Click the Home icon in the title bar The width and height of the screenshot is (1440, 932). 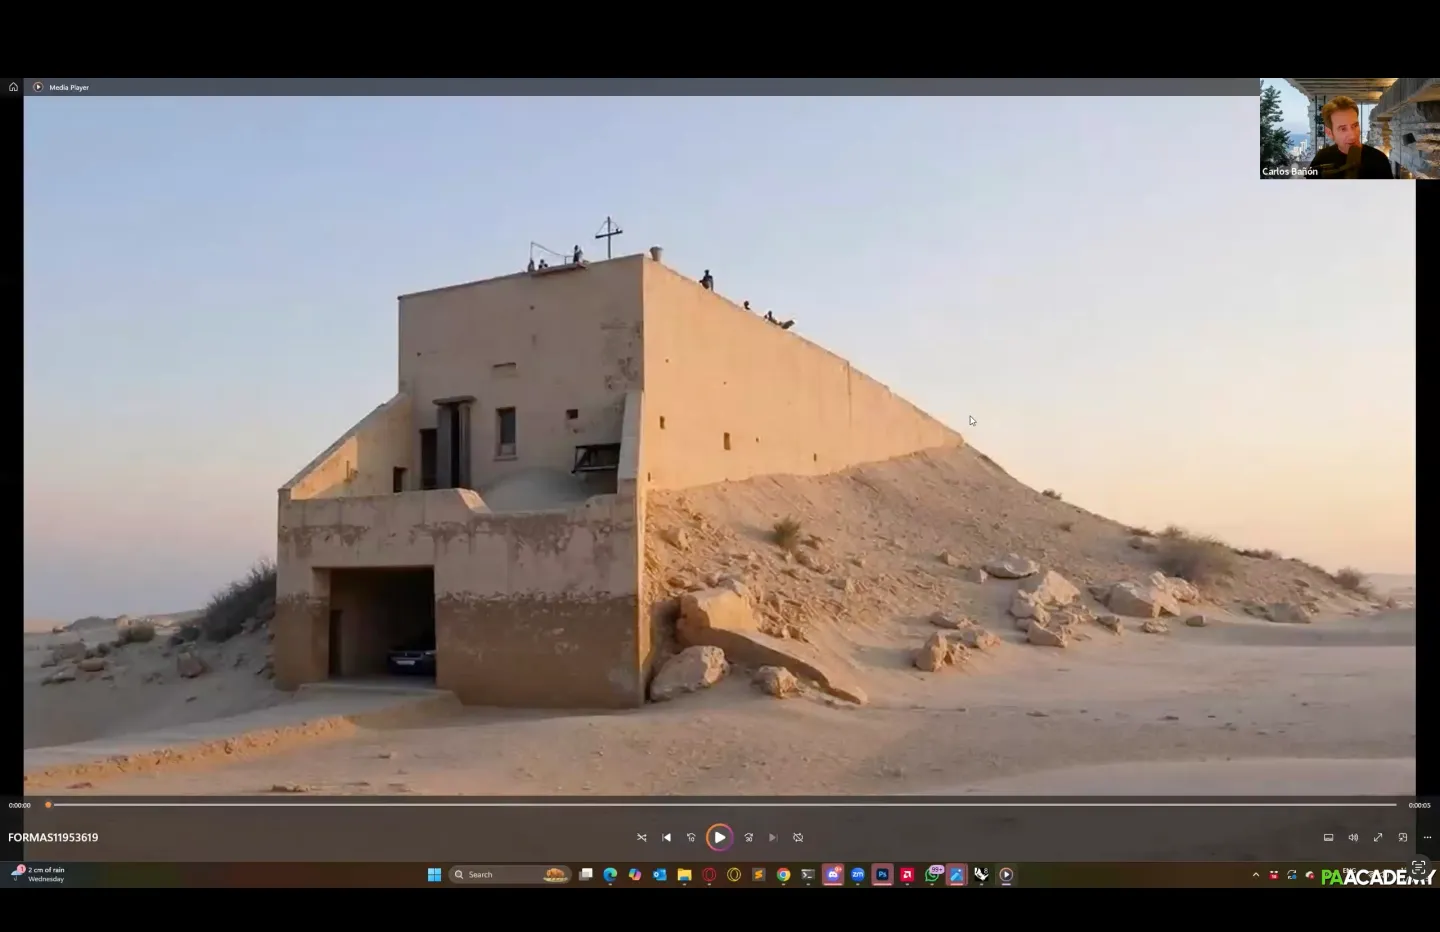13,87
